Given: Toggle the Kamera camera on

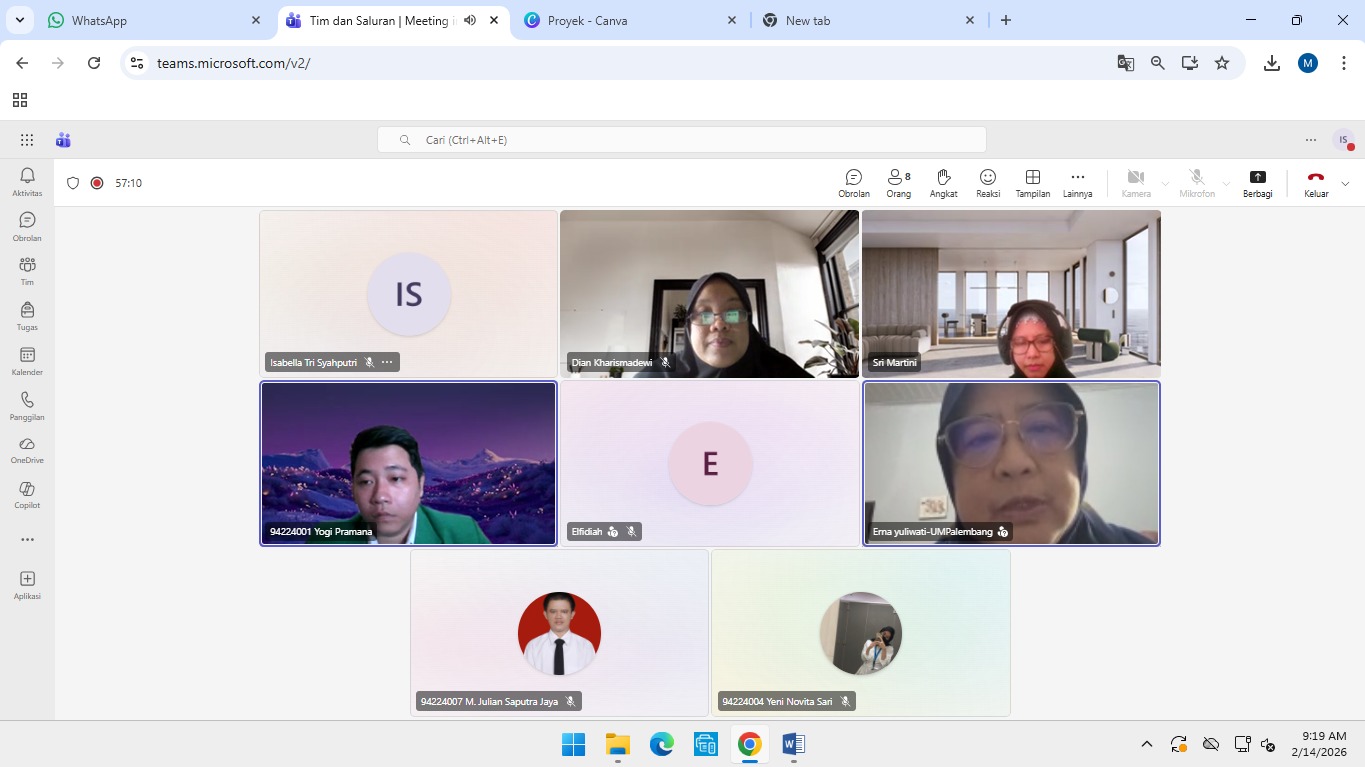Looking at the screenshot, I should pos(1135,182).
